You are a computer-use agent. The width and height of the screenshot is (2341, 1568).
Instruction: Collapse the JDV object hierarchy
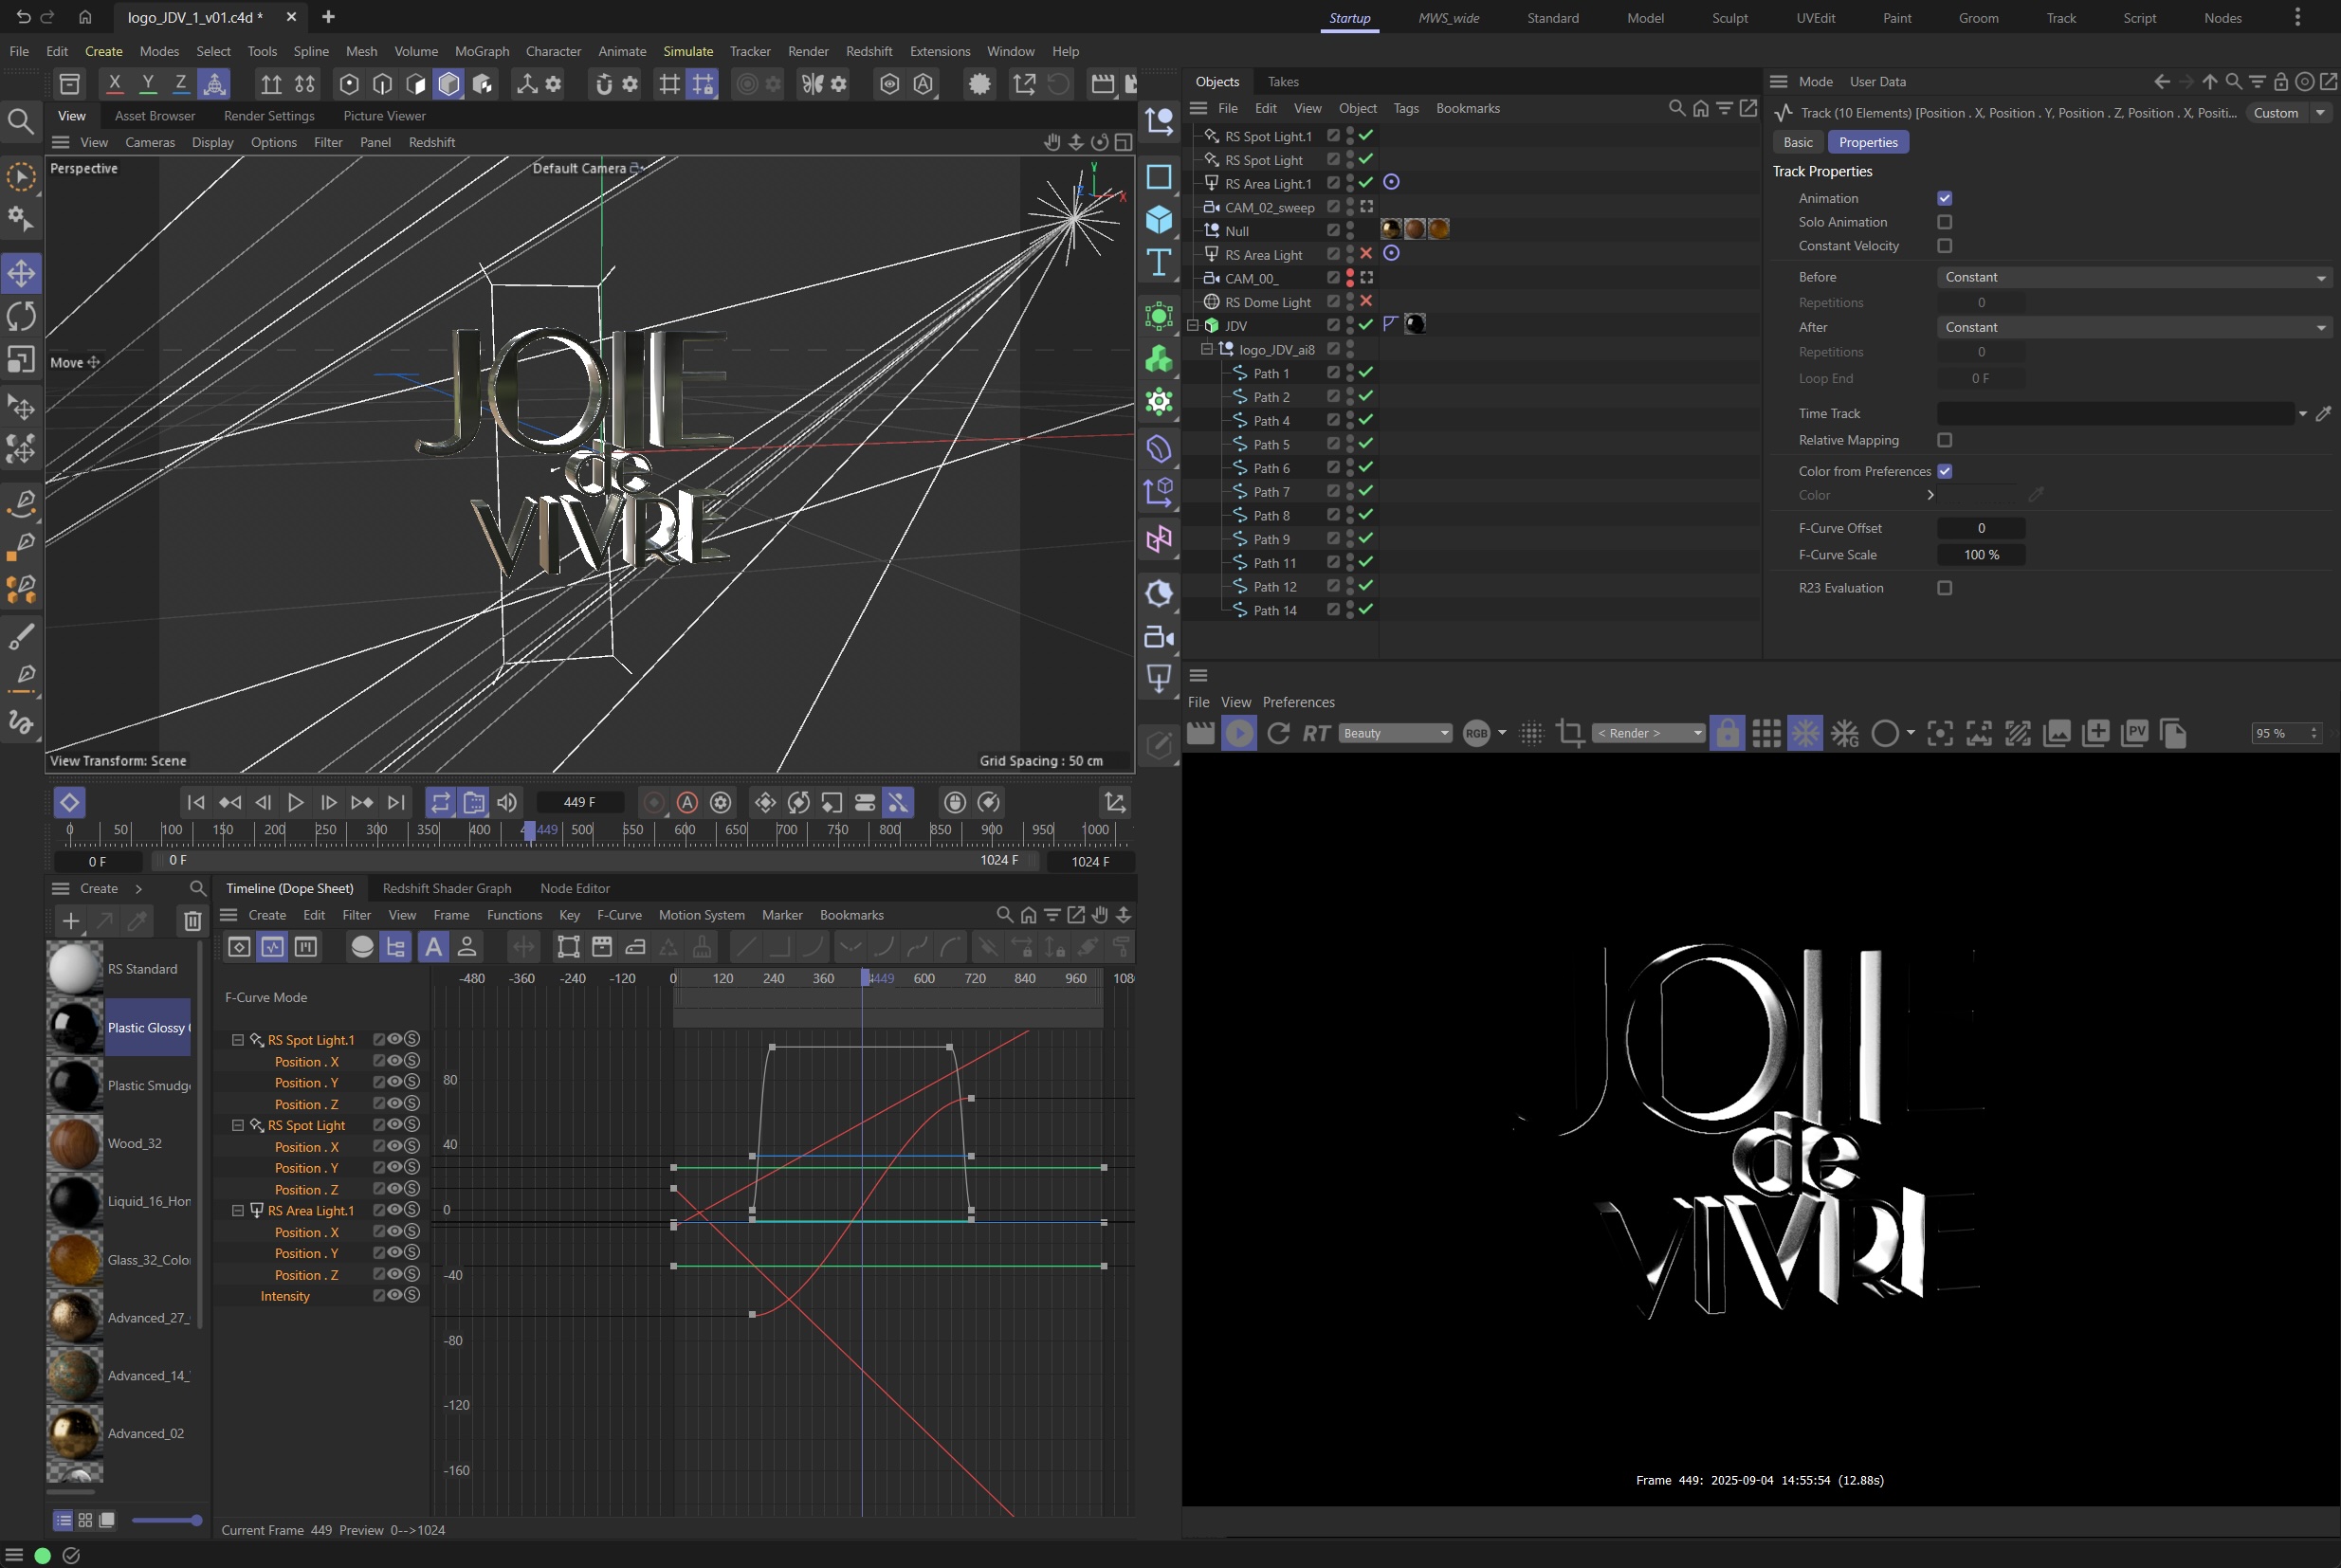coord(1192,326)
